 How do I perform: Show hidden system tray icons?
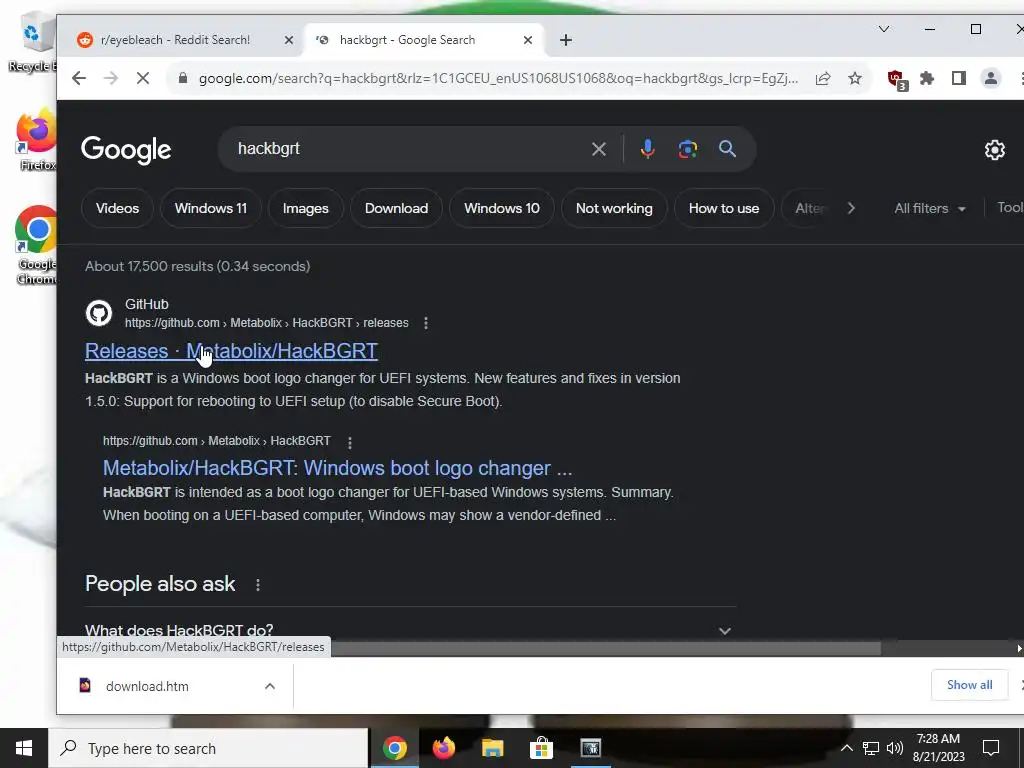click(846, 748)
